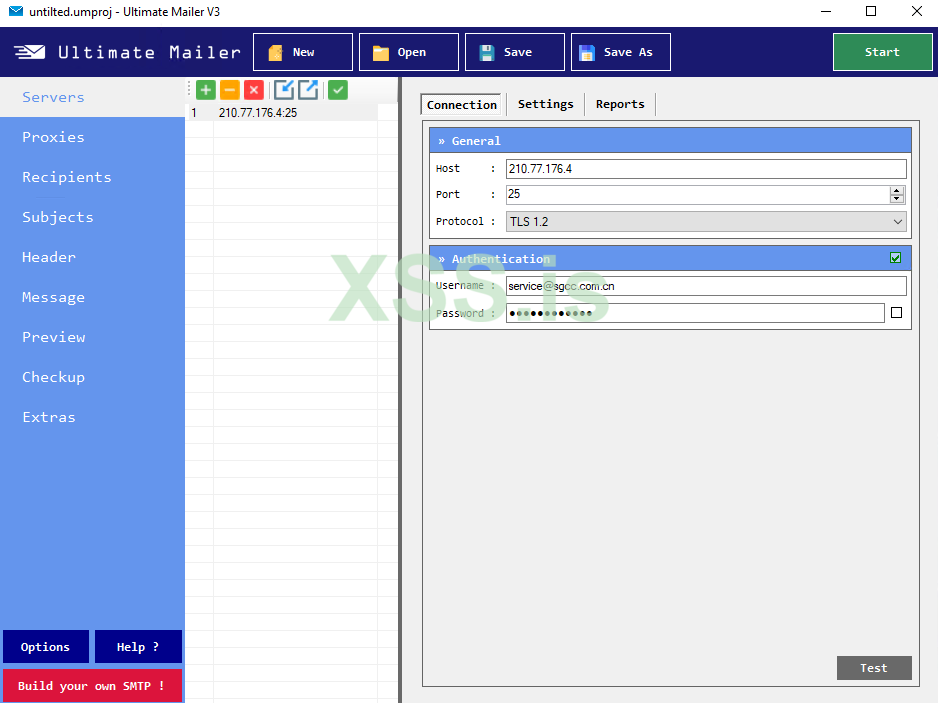Image resolution: width=938 pixels, height=703 pixels.
Task: Click into the Host input field
Action: tap(706, 169)
